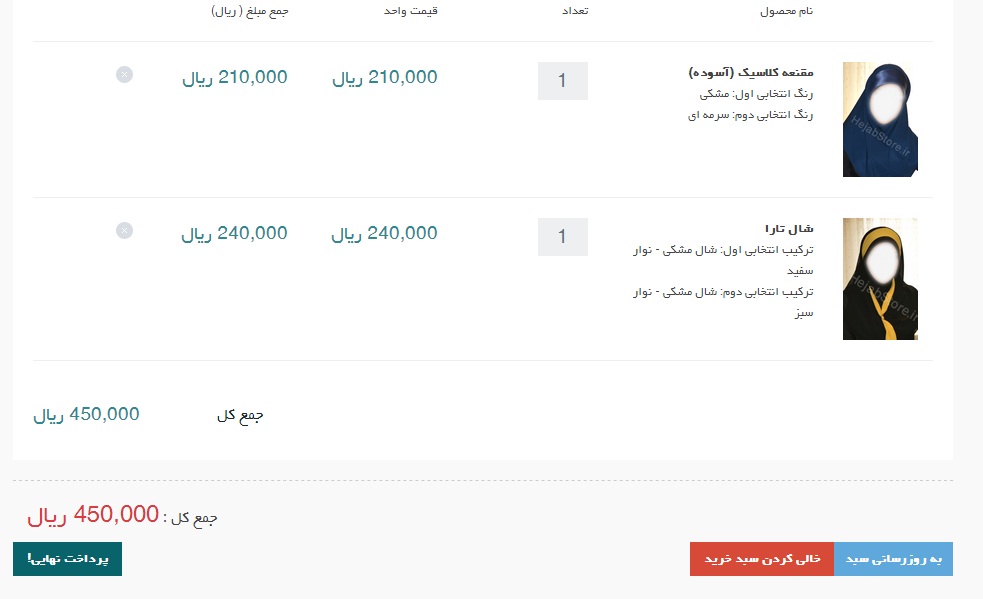Click the جمع مبلغ (ریال) column header
The height and width of the screenshot is (599, 983).
coord(250,11)
